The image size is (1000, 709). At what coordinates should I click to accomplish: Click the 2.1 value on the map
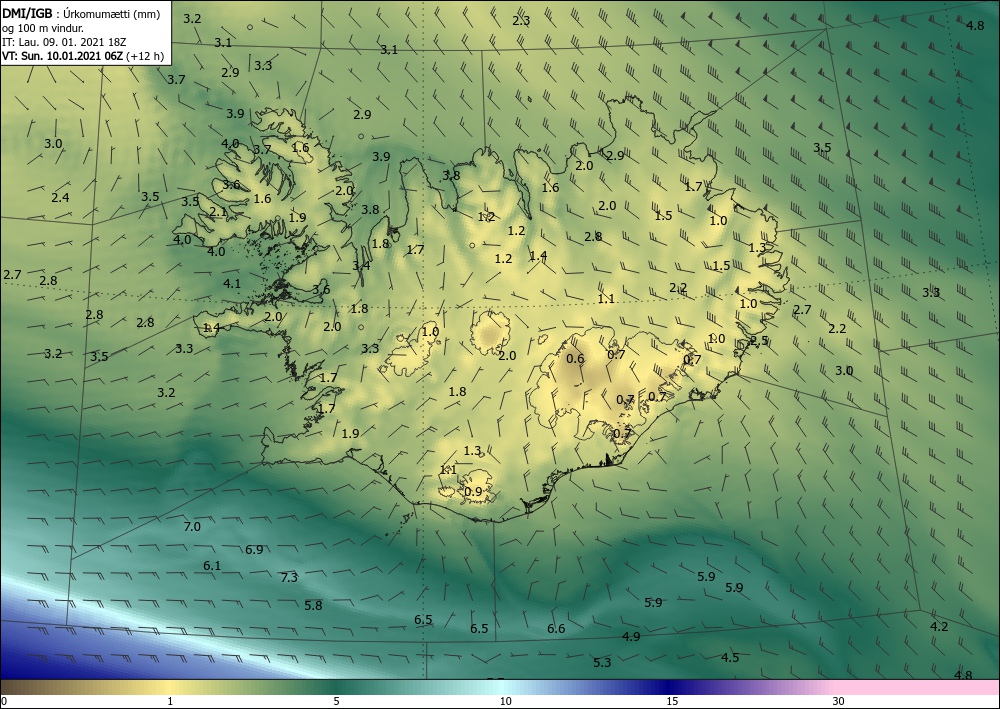pyautogui.click(x=218, y=212)
